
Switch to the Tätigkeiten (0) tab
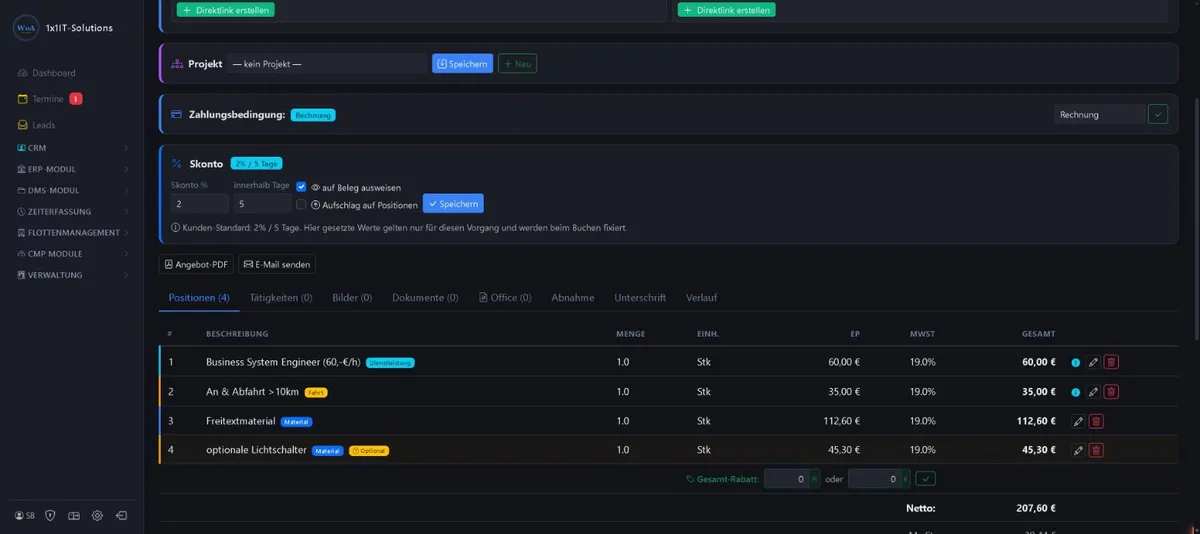click(281, 298)
